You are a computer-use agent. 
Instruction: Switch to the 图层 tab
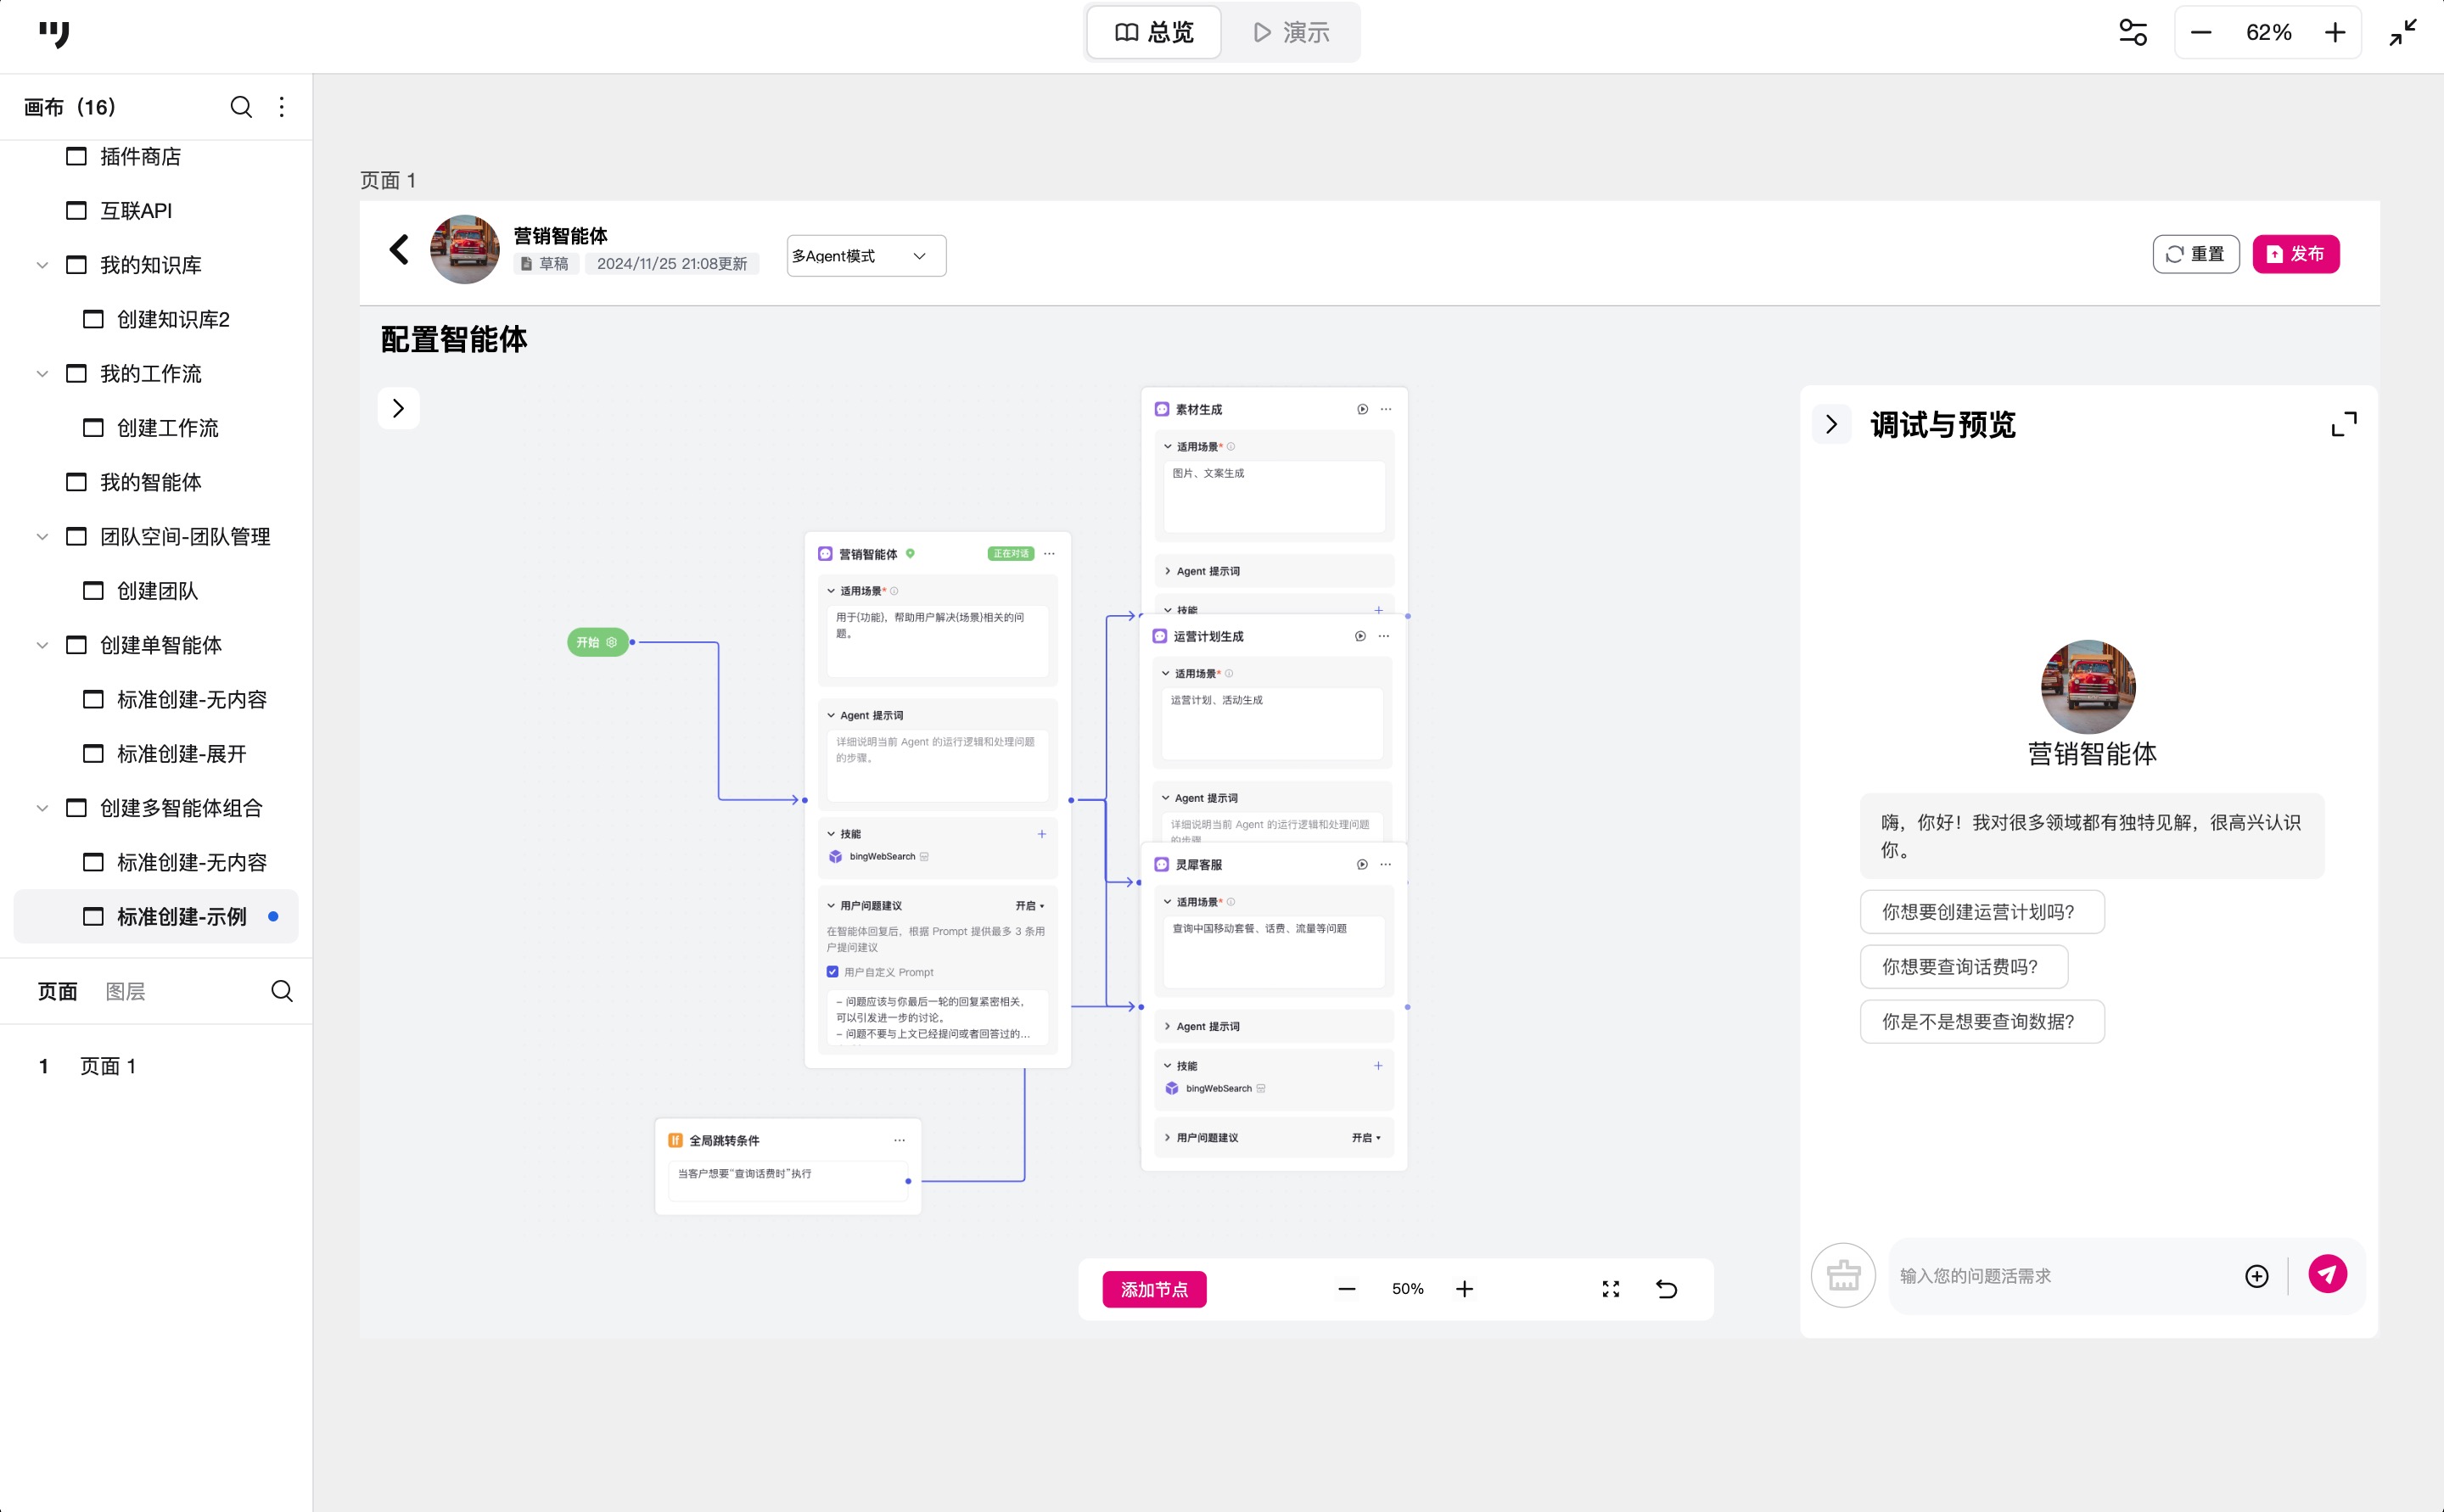tap(125, 991)
